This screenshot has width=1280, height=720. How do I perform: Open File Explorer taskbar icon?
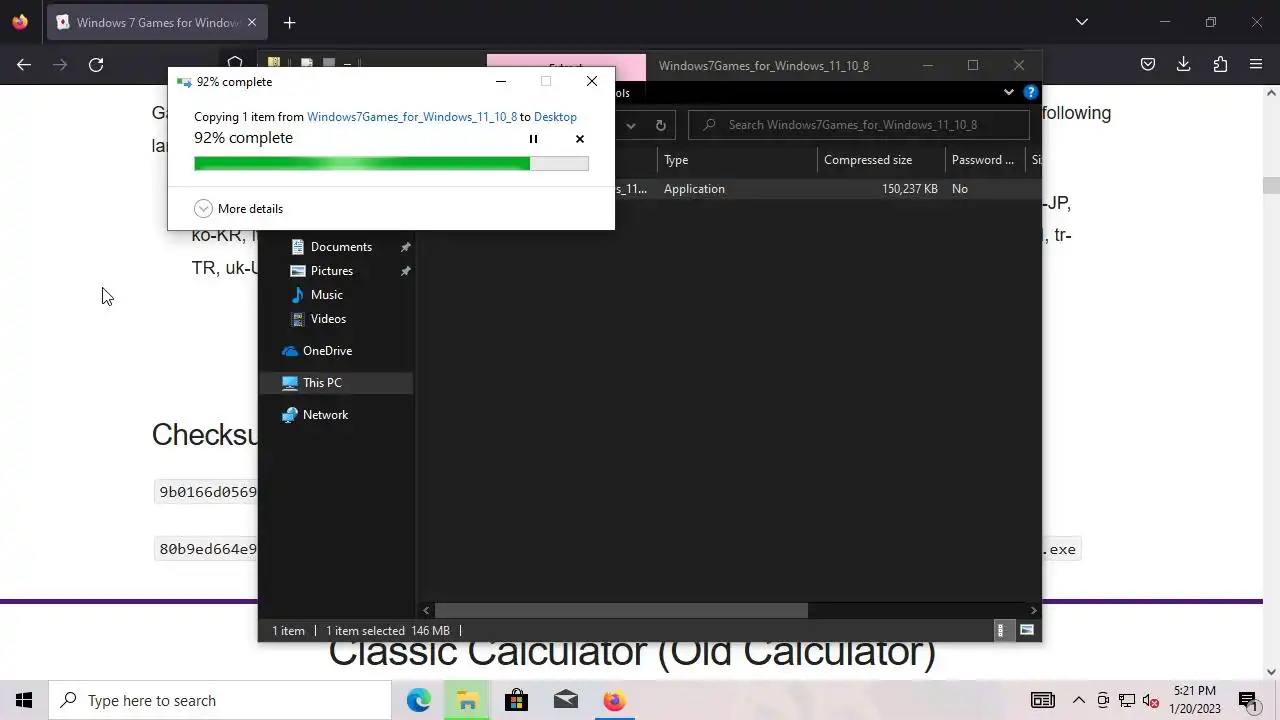467,700
